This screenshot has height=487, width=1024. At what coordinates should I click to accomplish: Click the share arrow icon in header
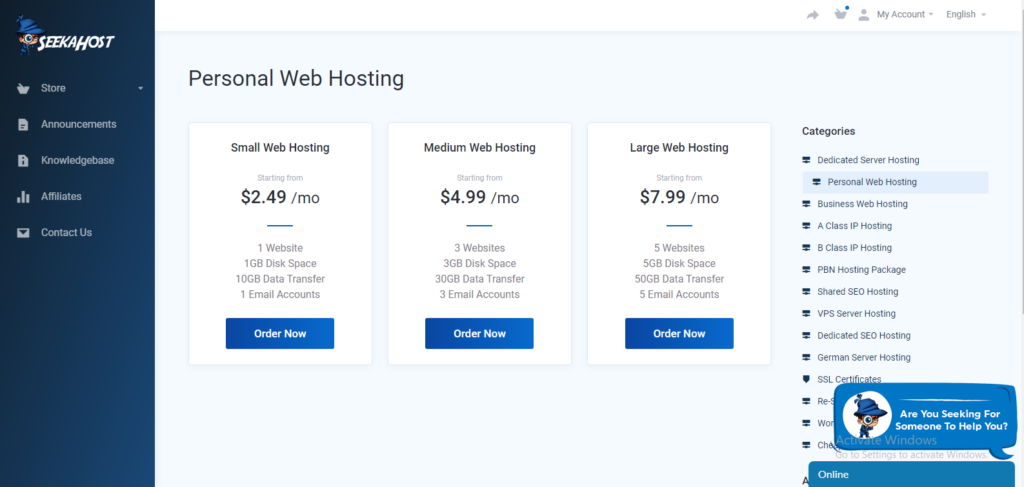click(813, 15)
